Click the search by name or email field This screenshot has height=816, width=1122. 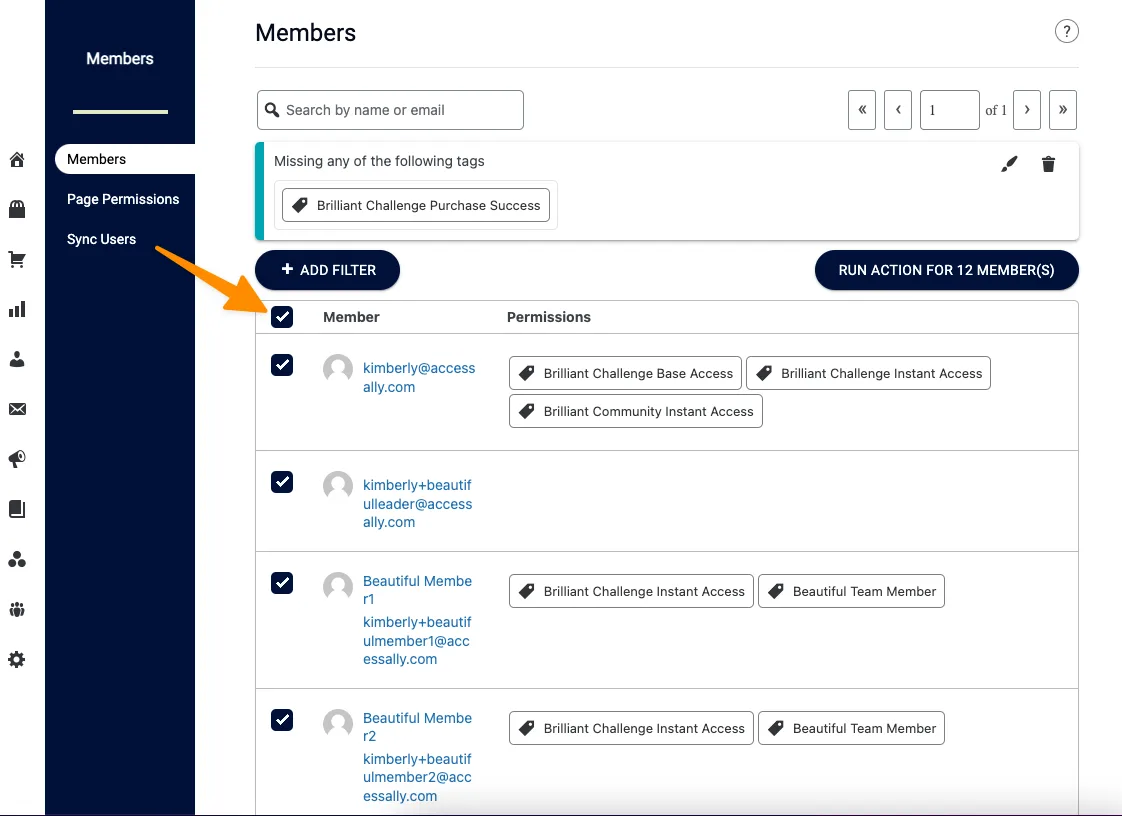[x=390, y=110]
